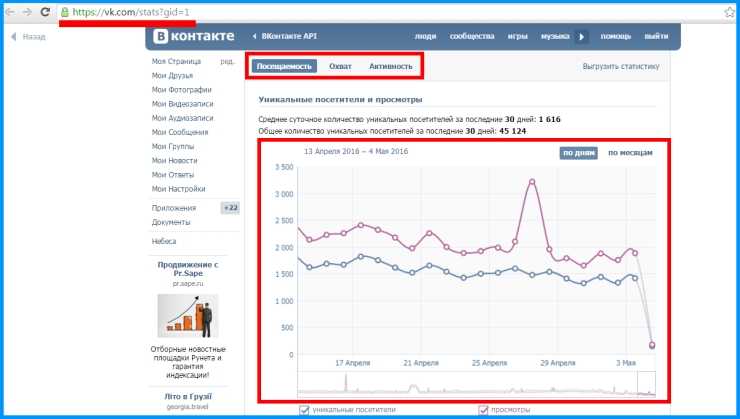The height and width of the screenshot is (419, 740).
Task: Open Документы in sidebar
Action: 171,222
